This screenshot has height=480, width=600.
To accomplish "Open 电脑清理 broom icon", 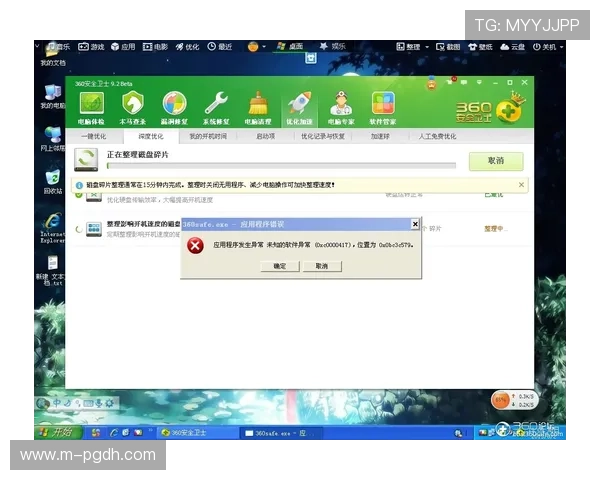I will [258, 108].
